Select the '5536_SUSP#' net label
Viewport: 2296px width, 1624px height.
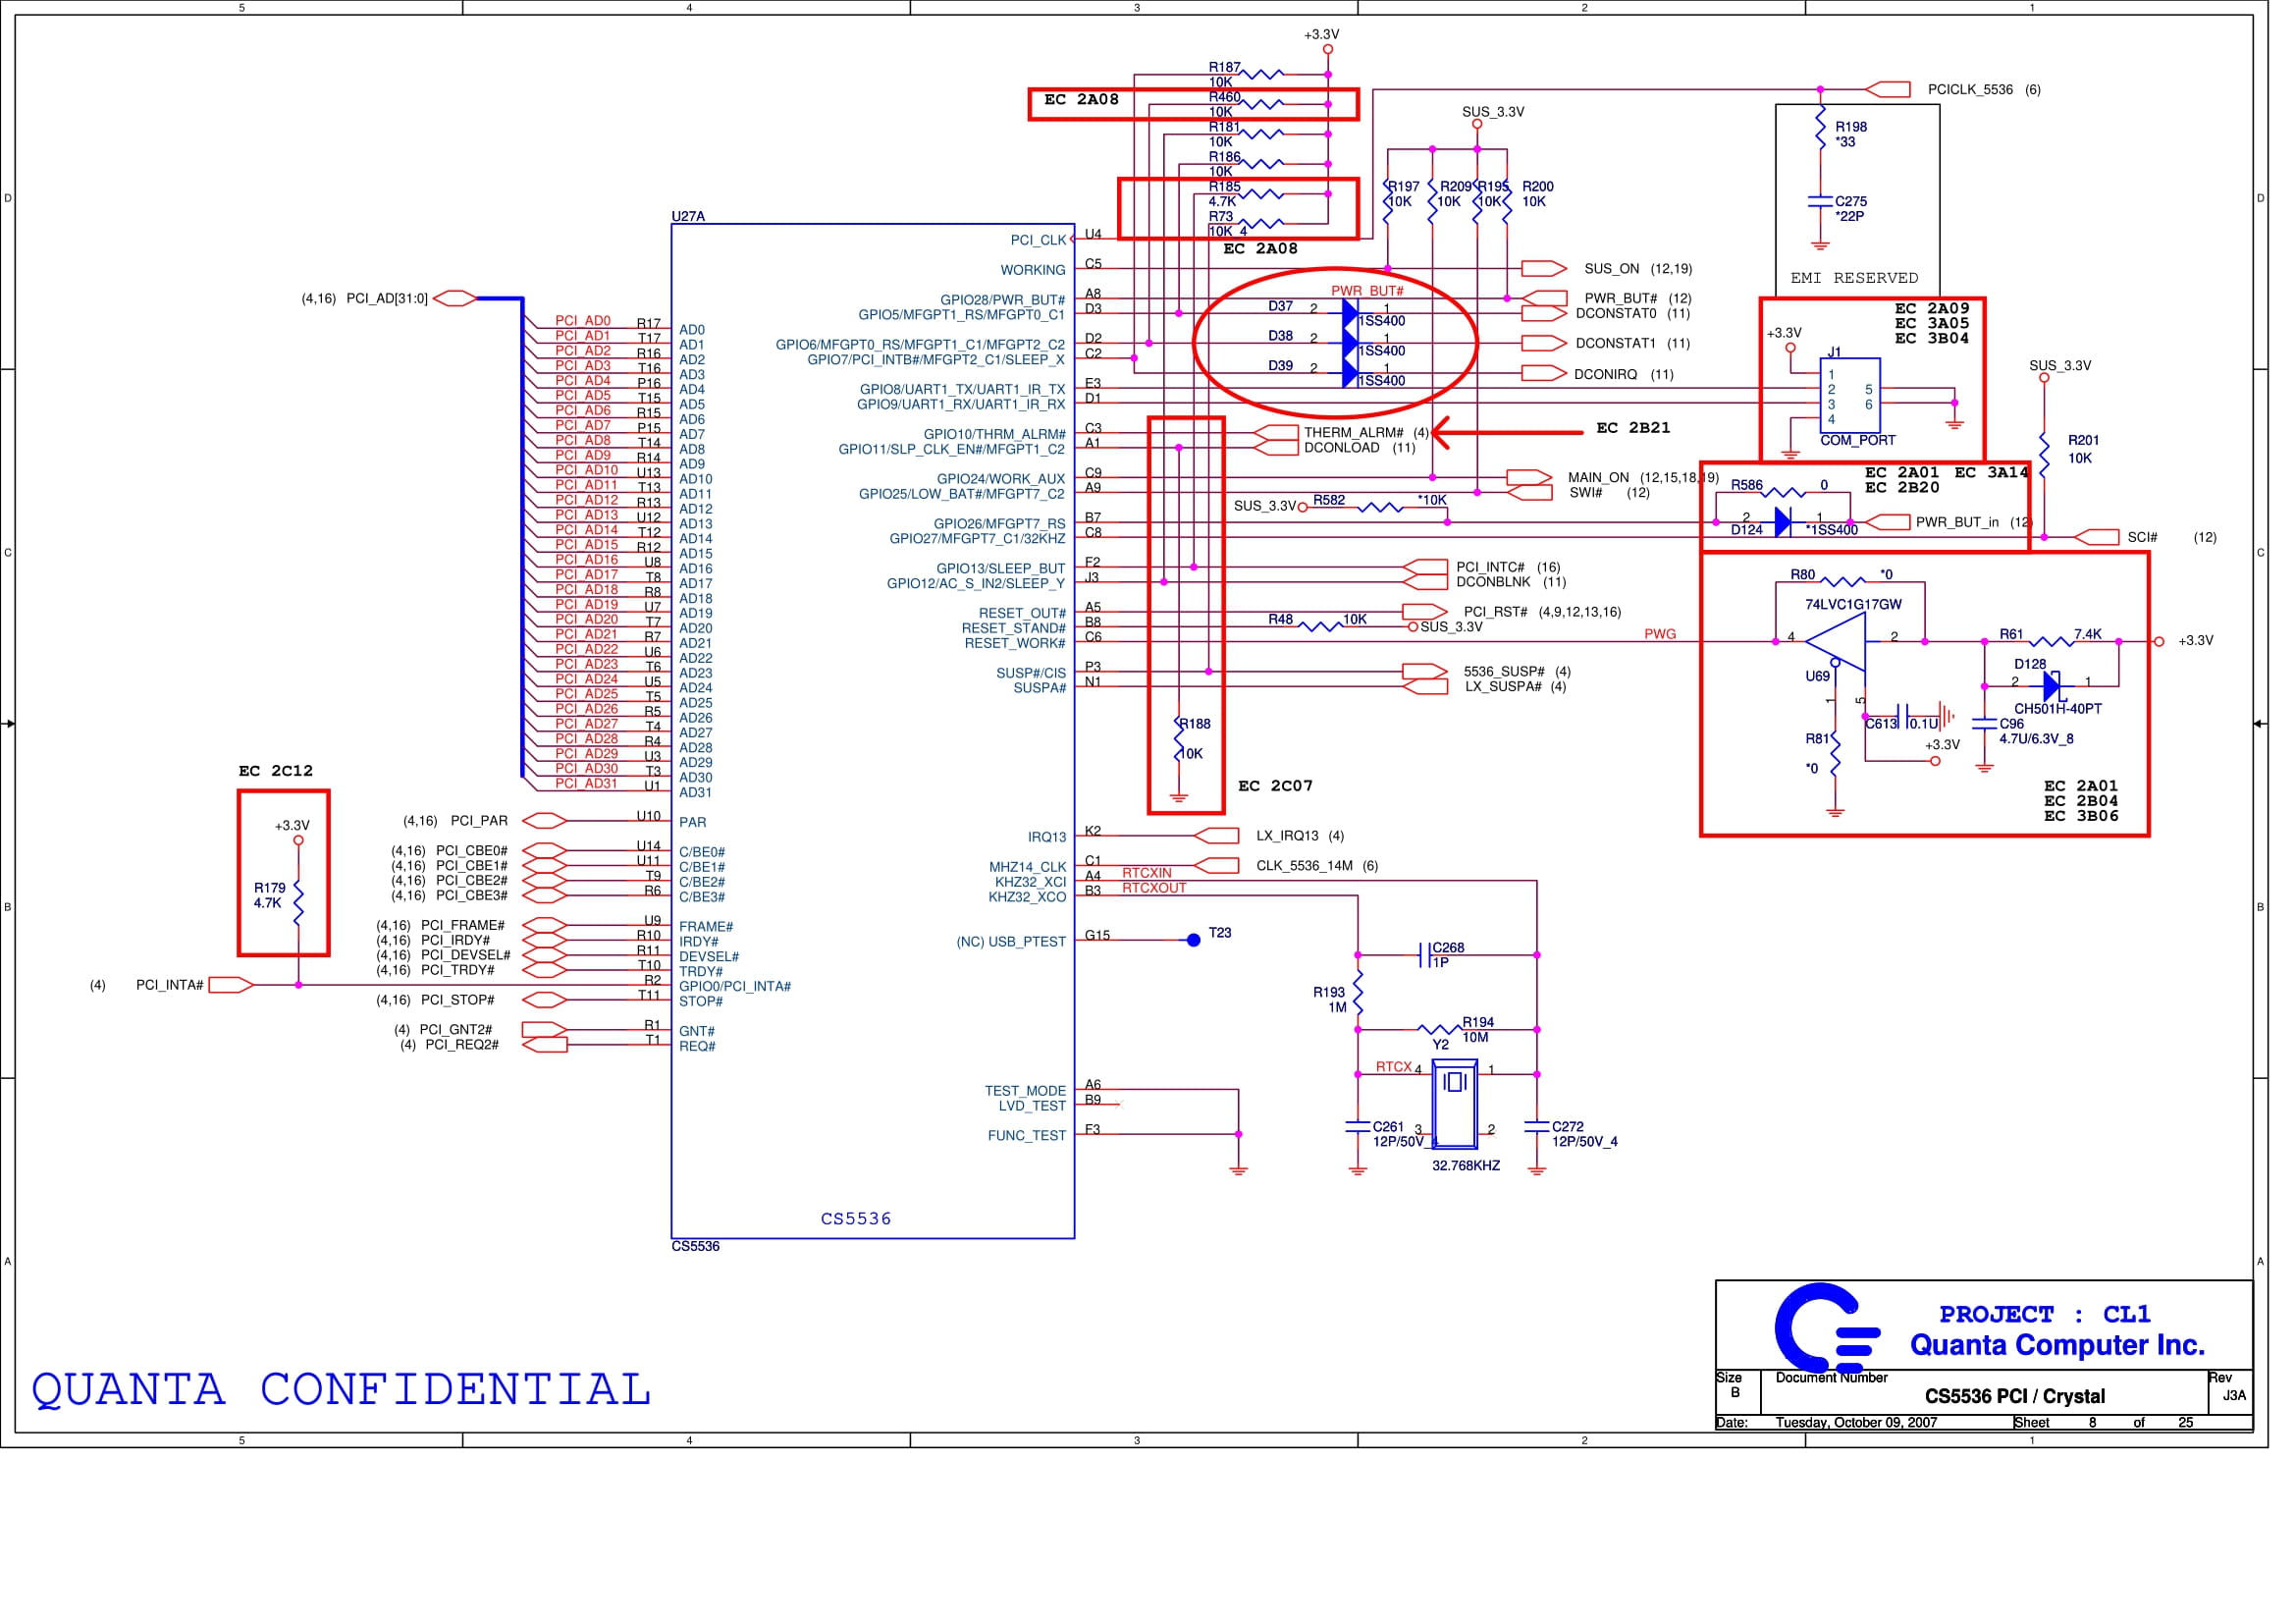1503,672
